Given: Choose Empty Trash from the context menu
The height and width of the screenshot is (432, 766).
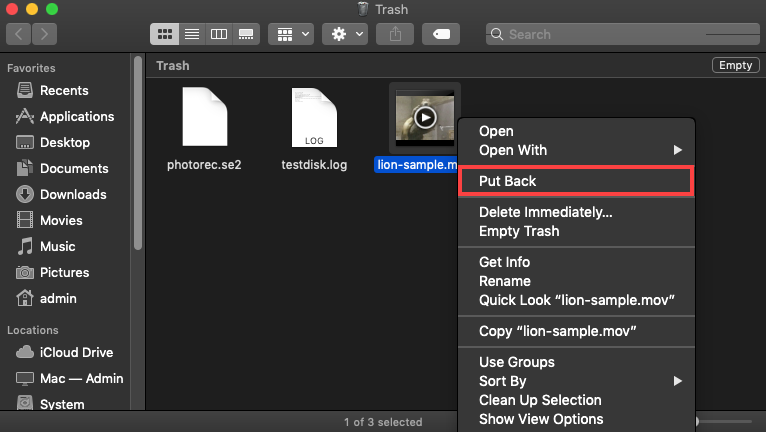Looking at the screenshot, I should (x=576, y=231).
